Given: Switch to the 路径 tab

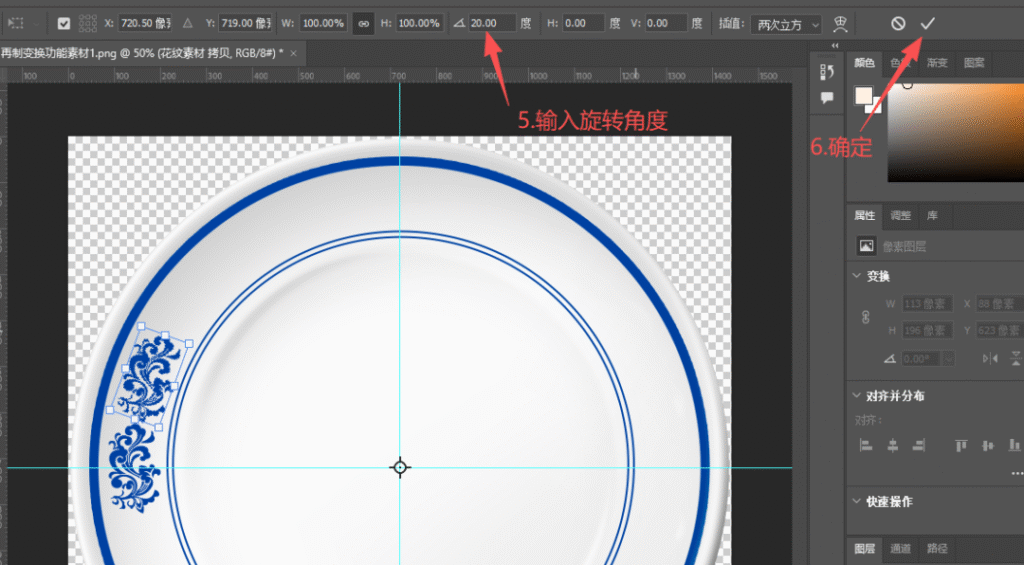Looking at the screenshot, I should coord(937,549).
